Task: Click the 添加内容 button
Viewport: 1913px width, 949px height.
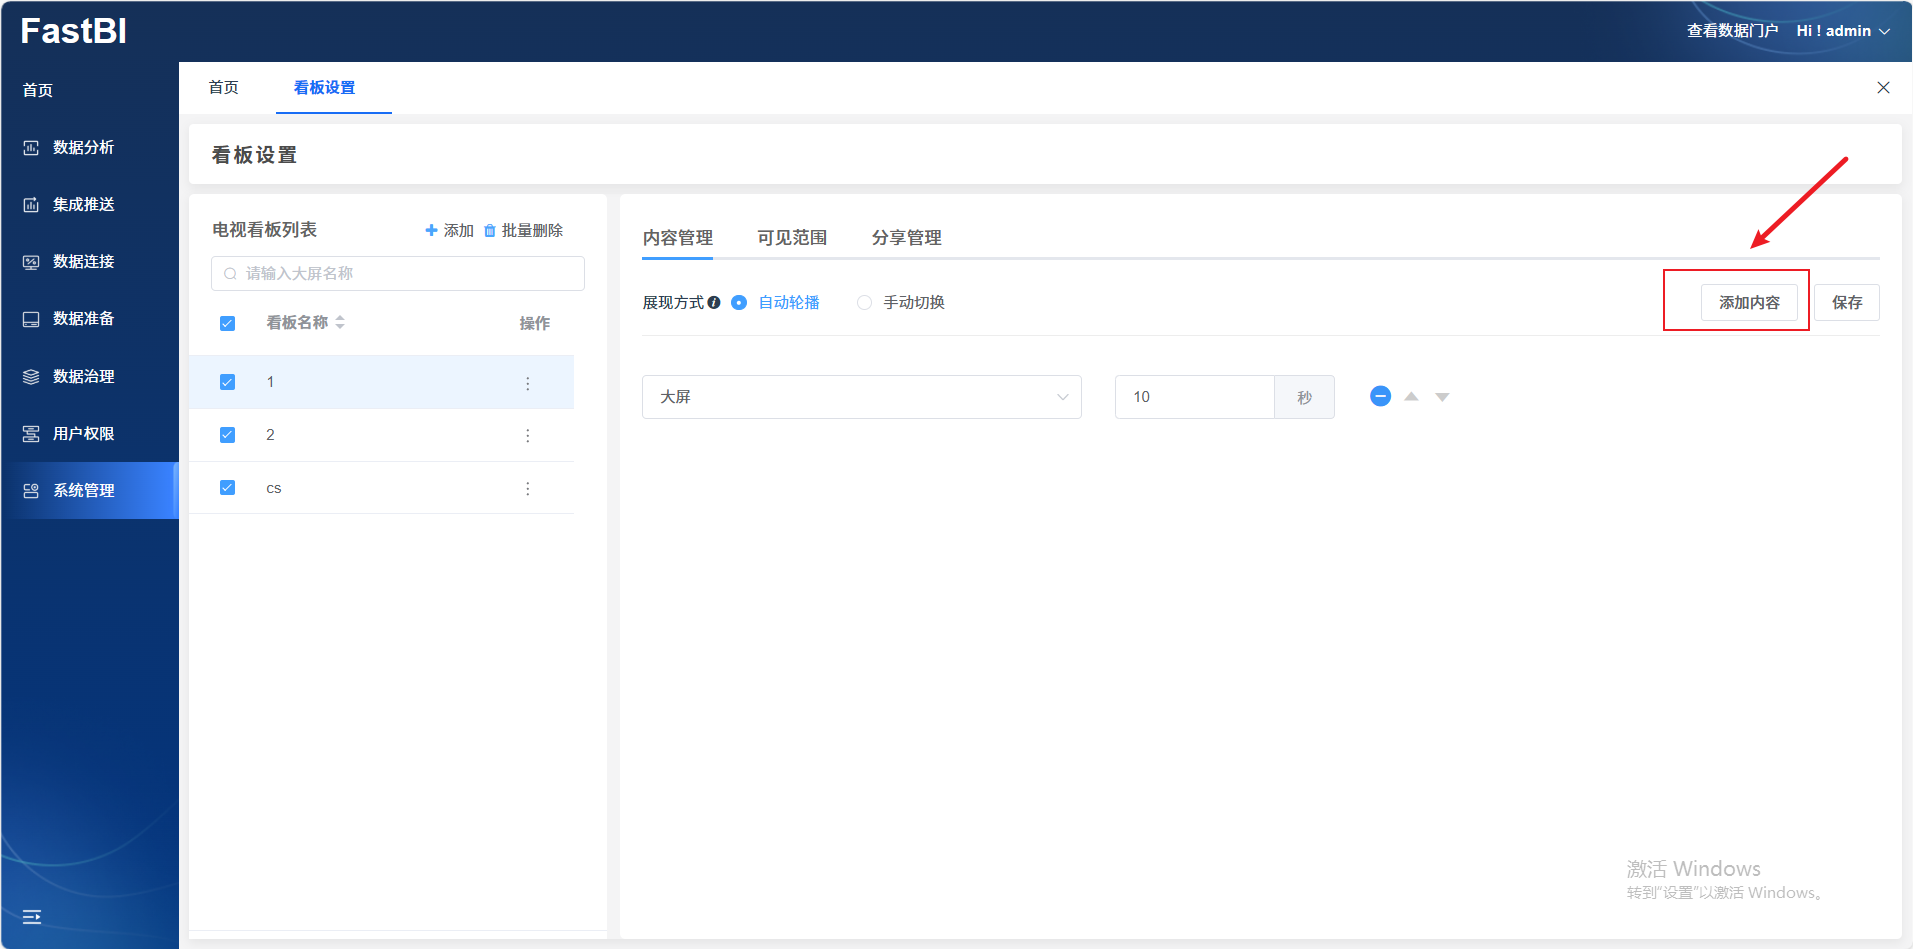Action: pyautogui.click(x=1748, y=303)
